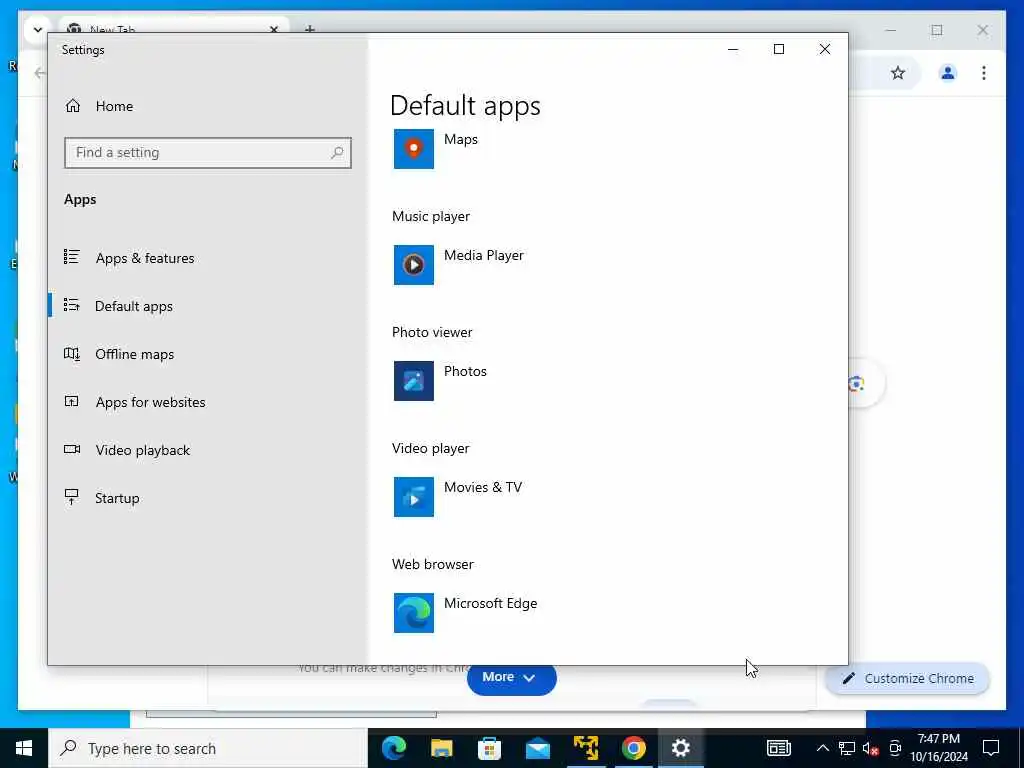This screenshot has width=1024, height=768.
Task: Open Mail app from taskbar
Action: (x=537, y=748)
